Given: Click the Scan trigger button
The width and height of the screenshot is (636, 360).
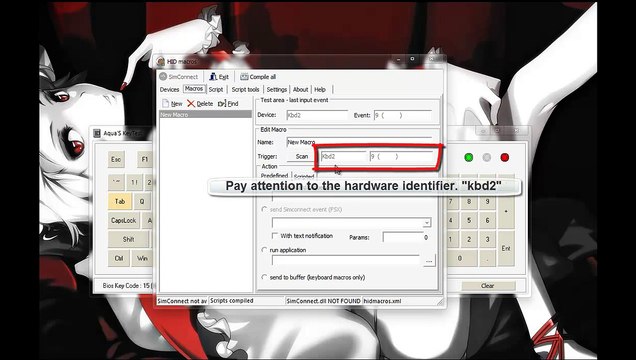Looking at the screenshot, I should point(301,156).
